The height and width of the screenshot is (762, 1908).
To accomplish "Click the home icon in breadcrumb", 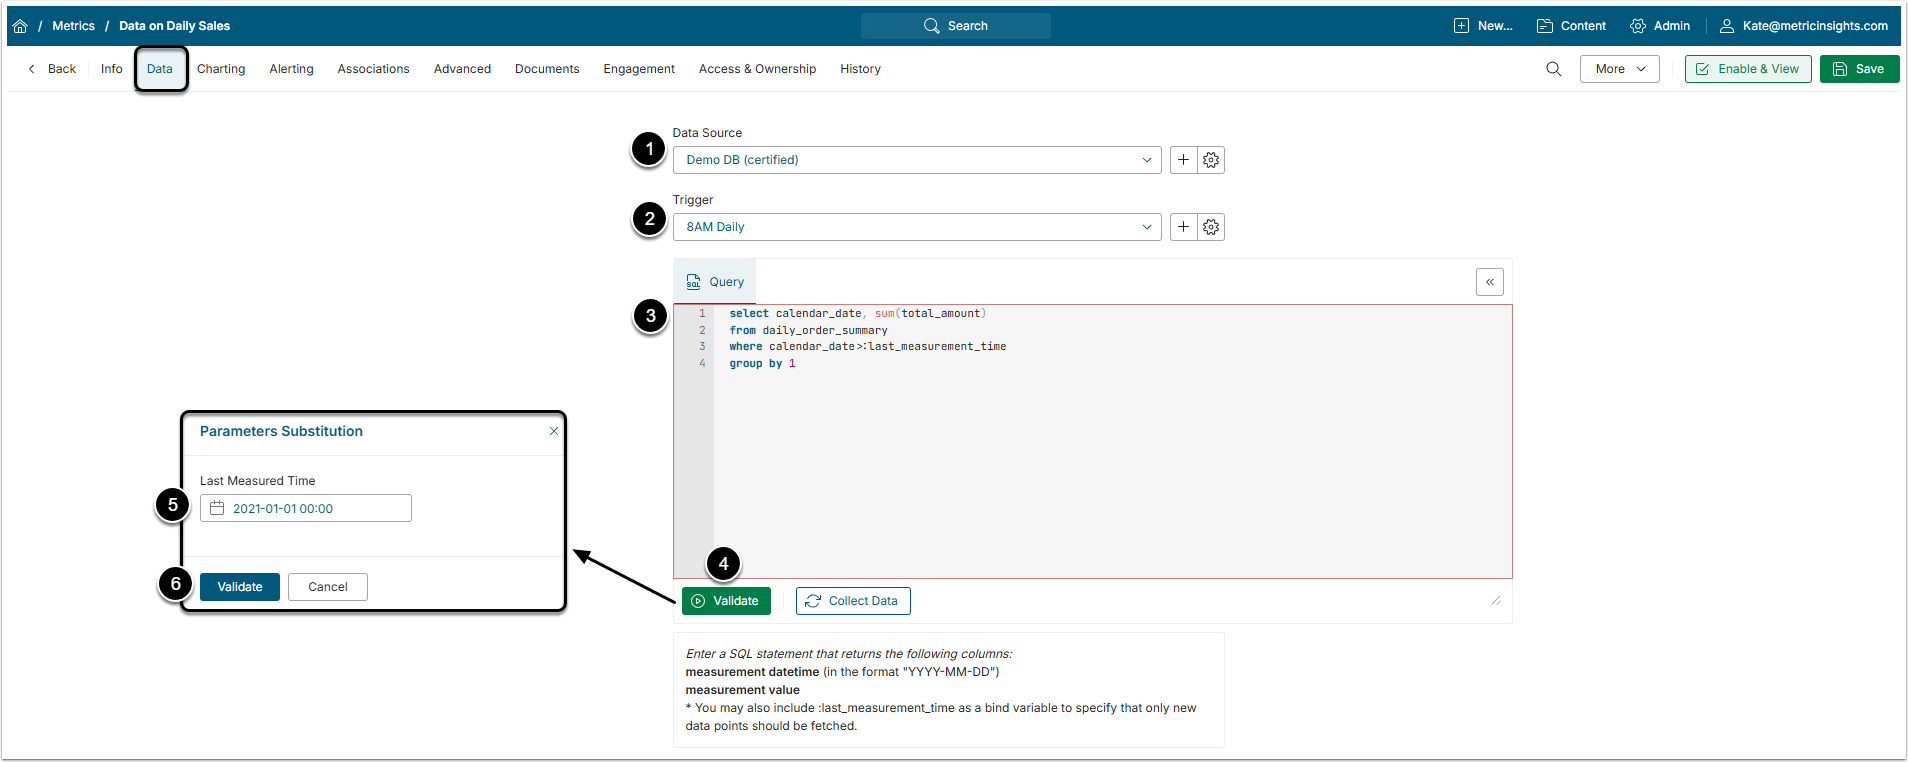I will (x=20, y=26).
